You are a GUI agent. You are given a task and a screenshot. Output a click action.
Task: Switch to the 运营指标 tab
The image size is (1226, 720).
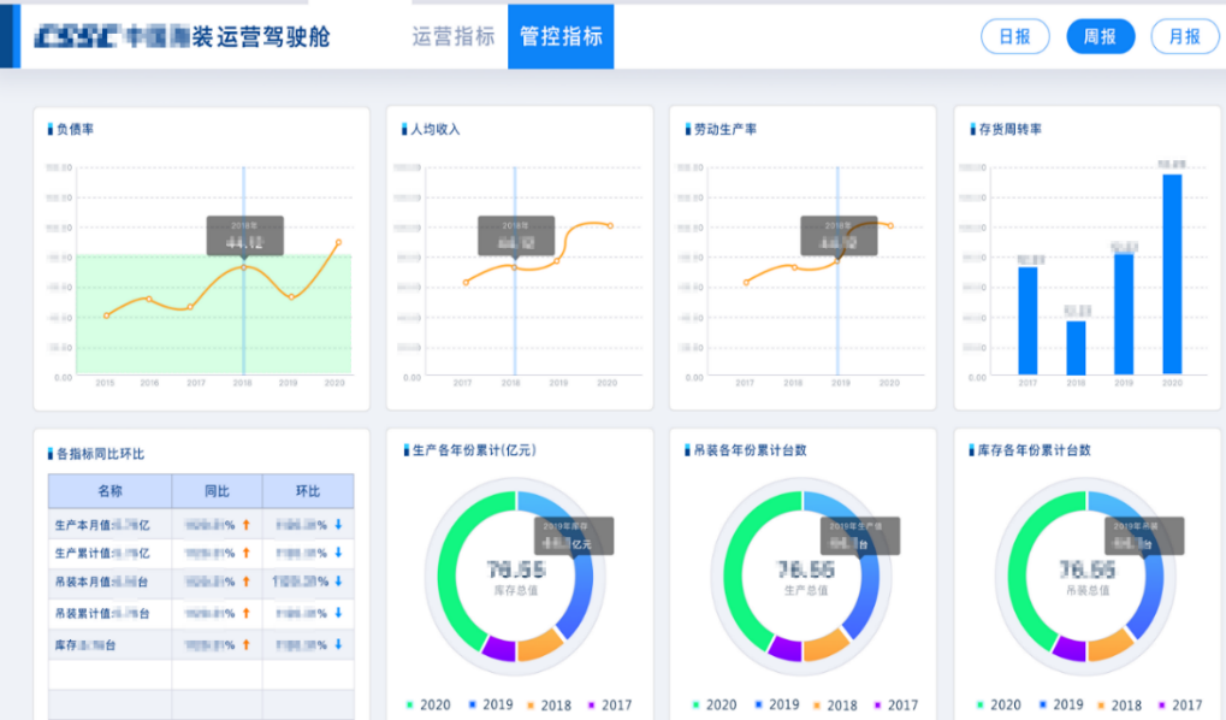pos(453,37)
